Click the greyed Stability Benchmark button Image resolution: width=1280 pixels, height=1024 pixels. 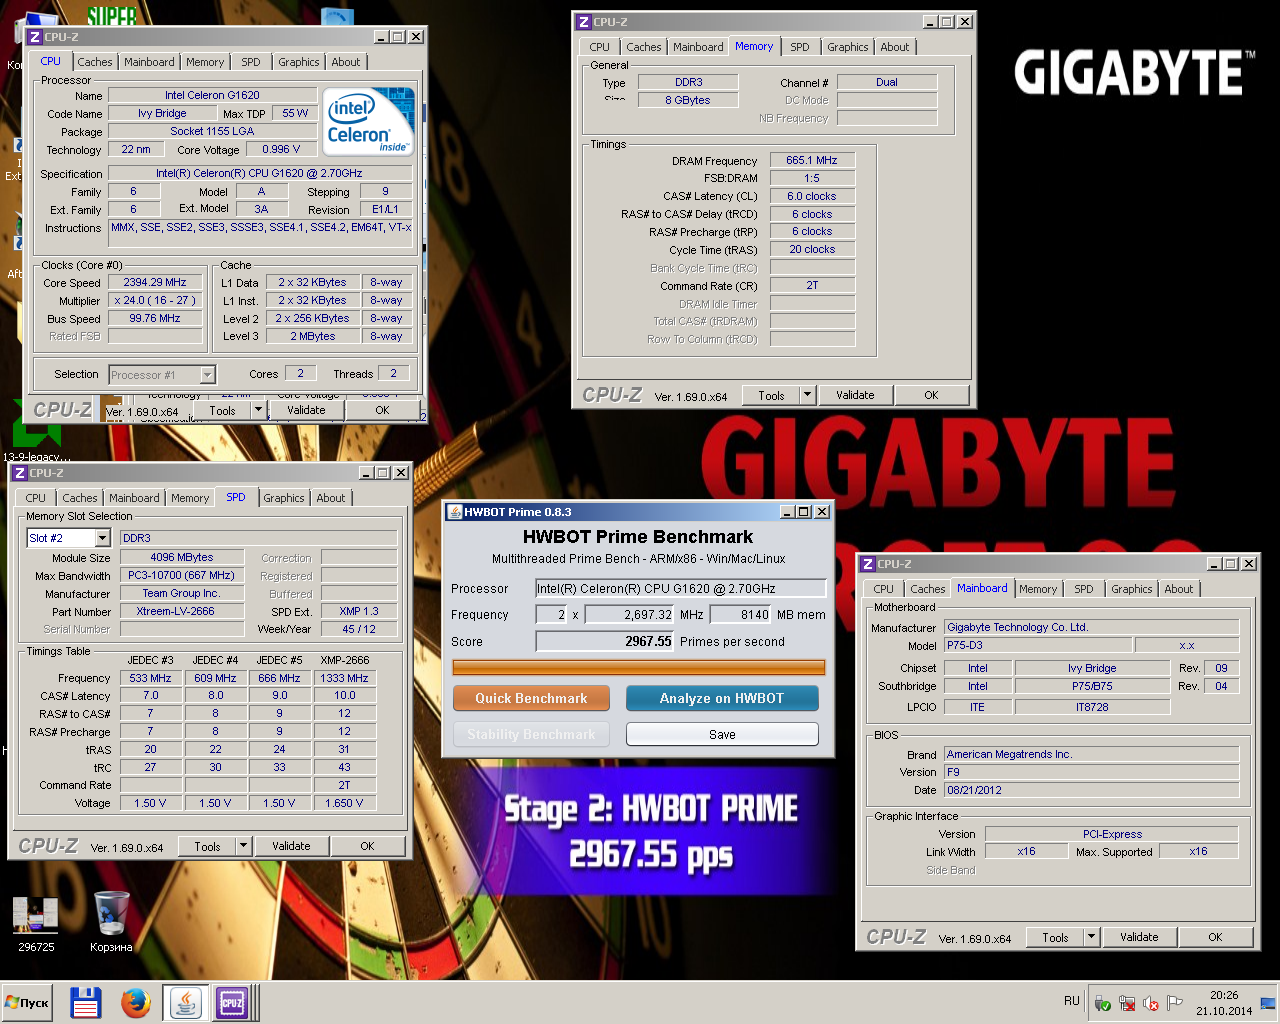[531, 734]
